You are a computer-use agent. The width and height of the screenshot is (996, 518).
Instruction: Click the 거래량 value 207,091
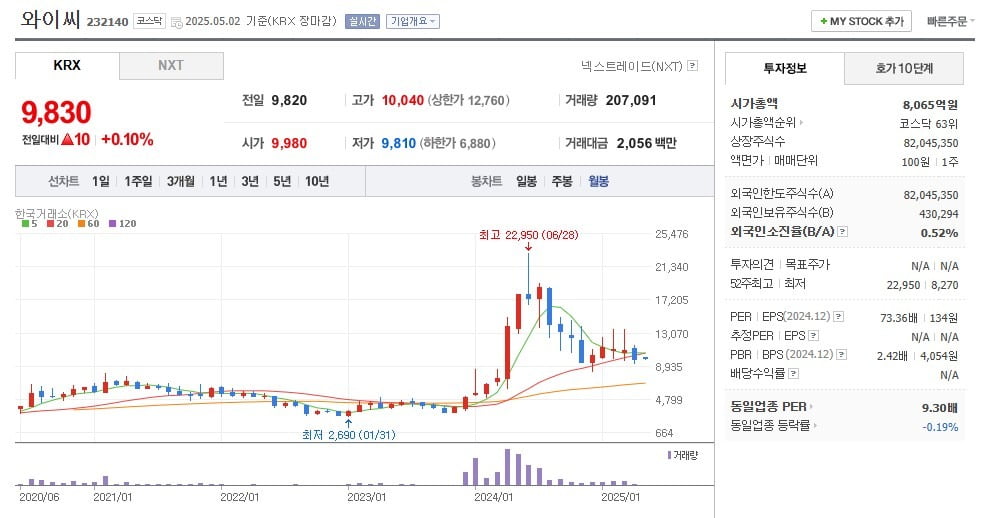click(x=631, y=100)
